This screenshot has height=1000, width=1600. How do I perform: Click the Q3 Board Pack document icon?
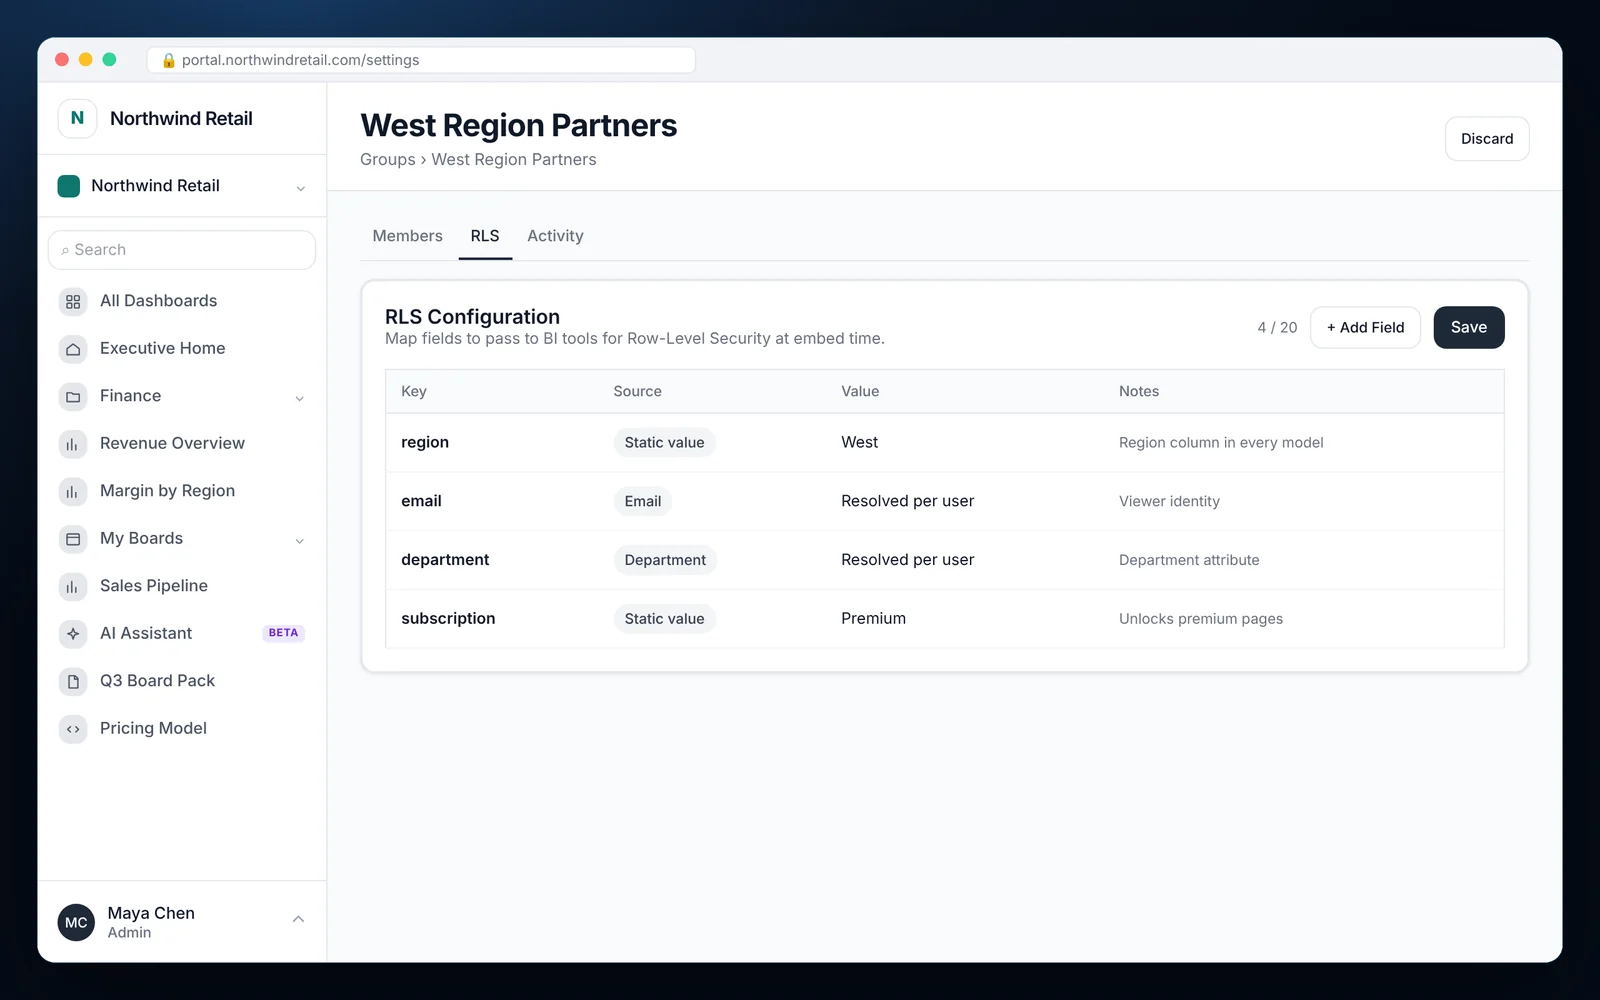[73, 681]
